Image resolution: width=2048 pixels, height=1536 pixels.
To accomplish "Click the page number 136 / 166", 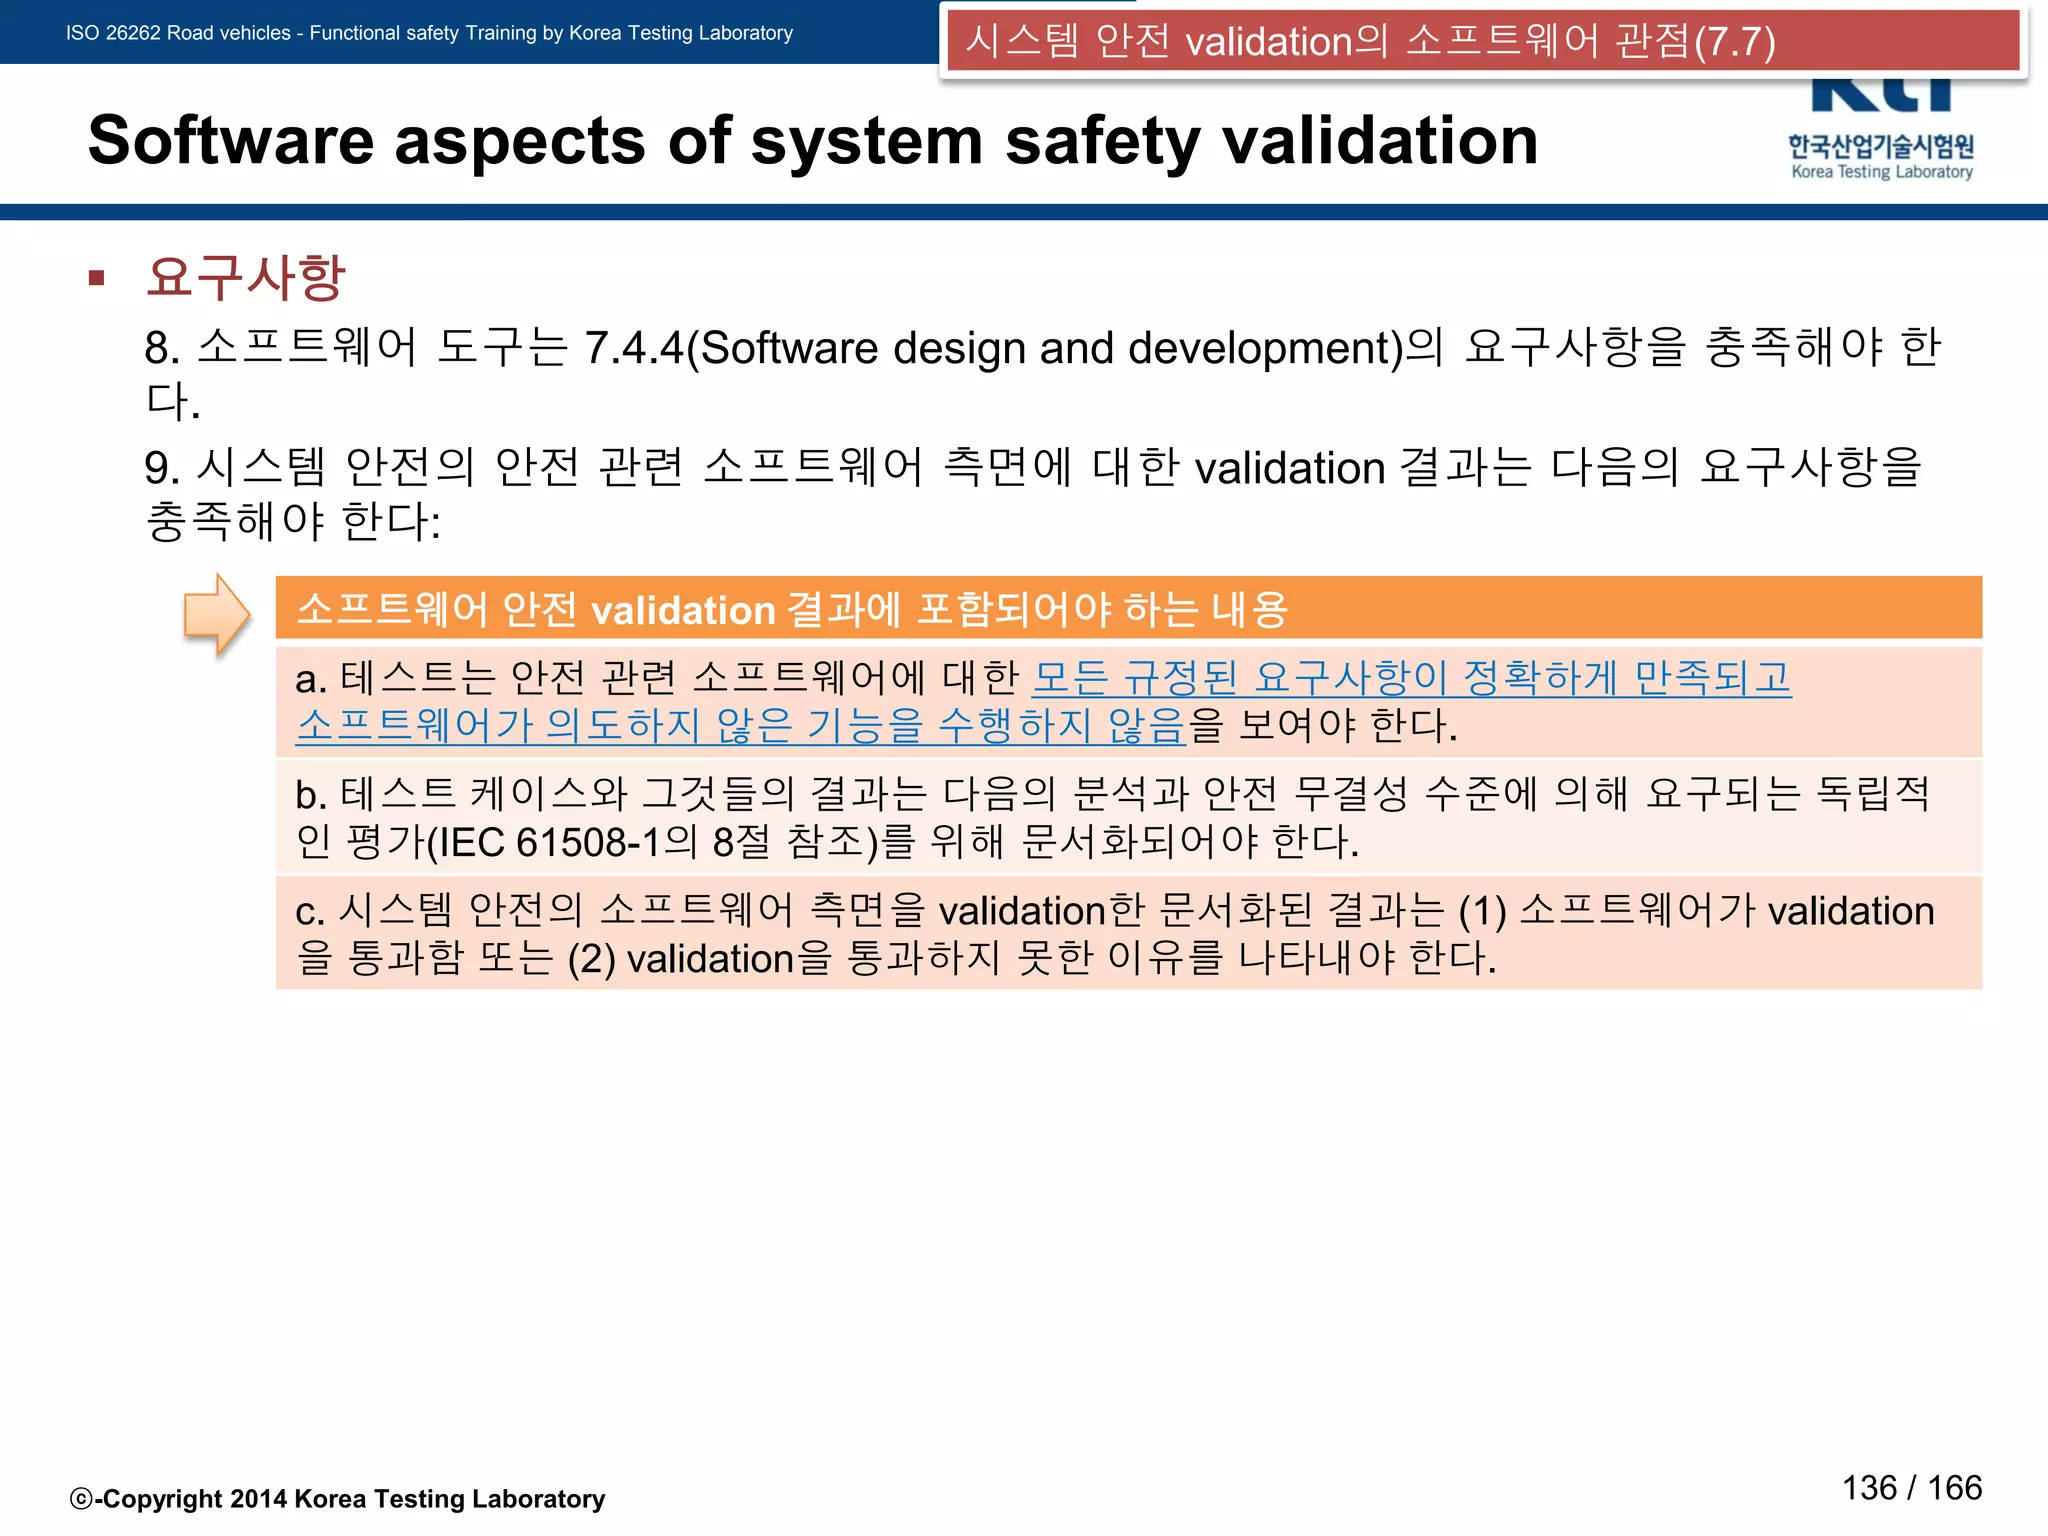I will (x=1912, y=1488).
